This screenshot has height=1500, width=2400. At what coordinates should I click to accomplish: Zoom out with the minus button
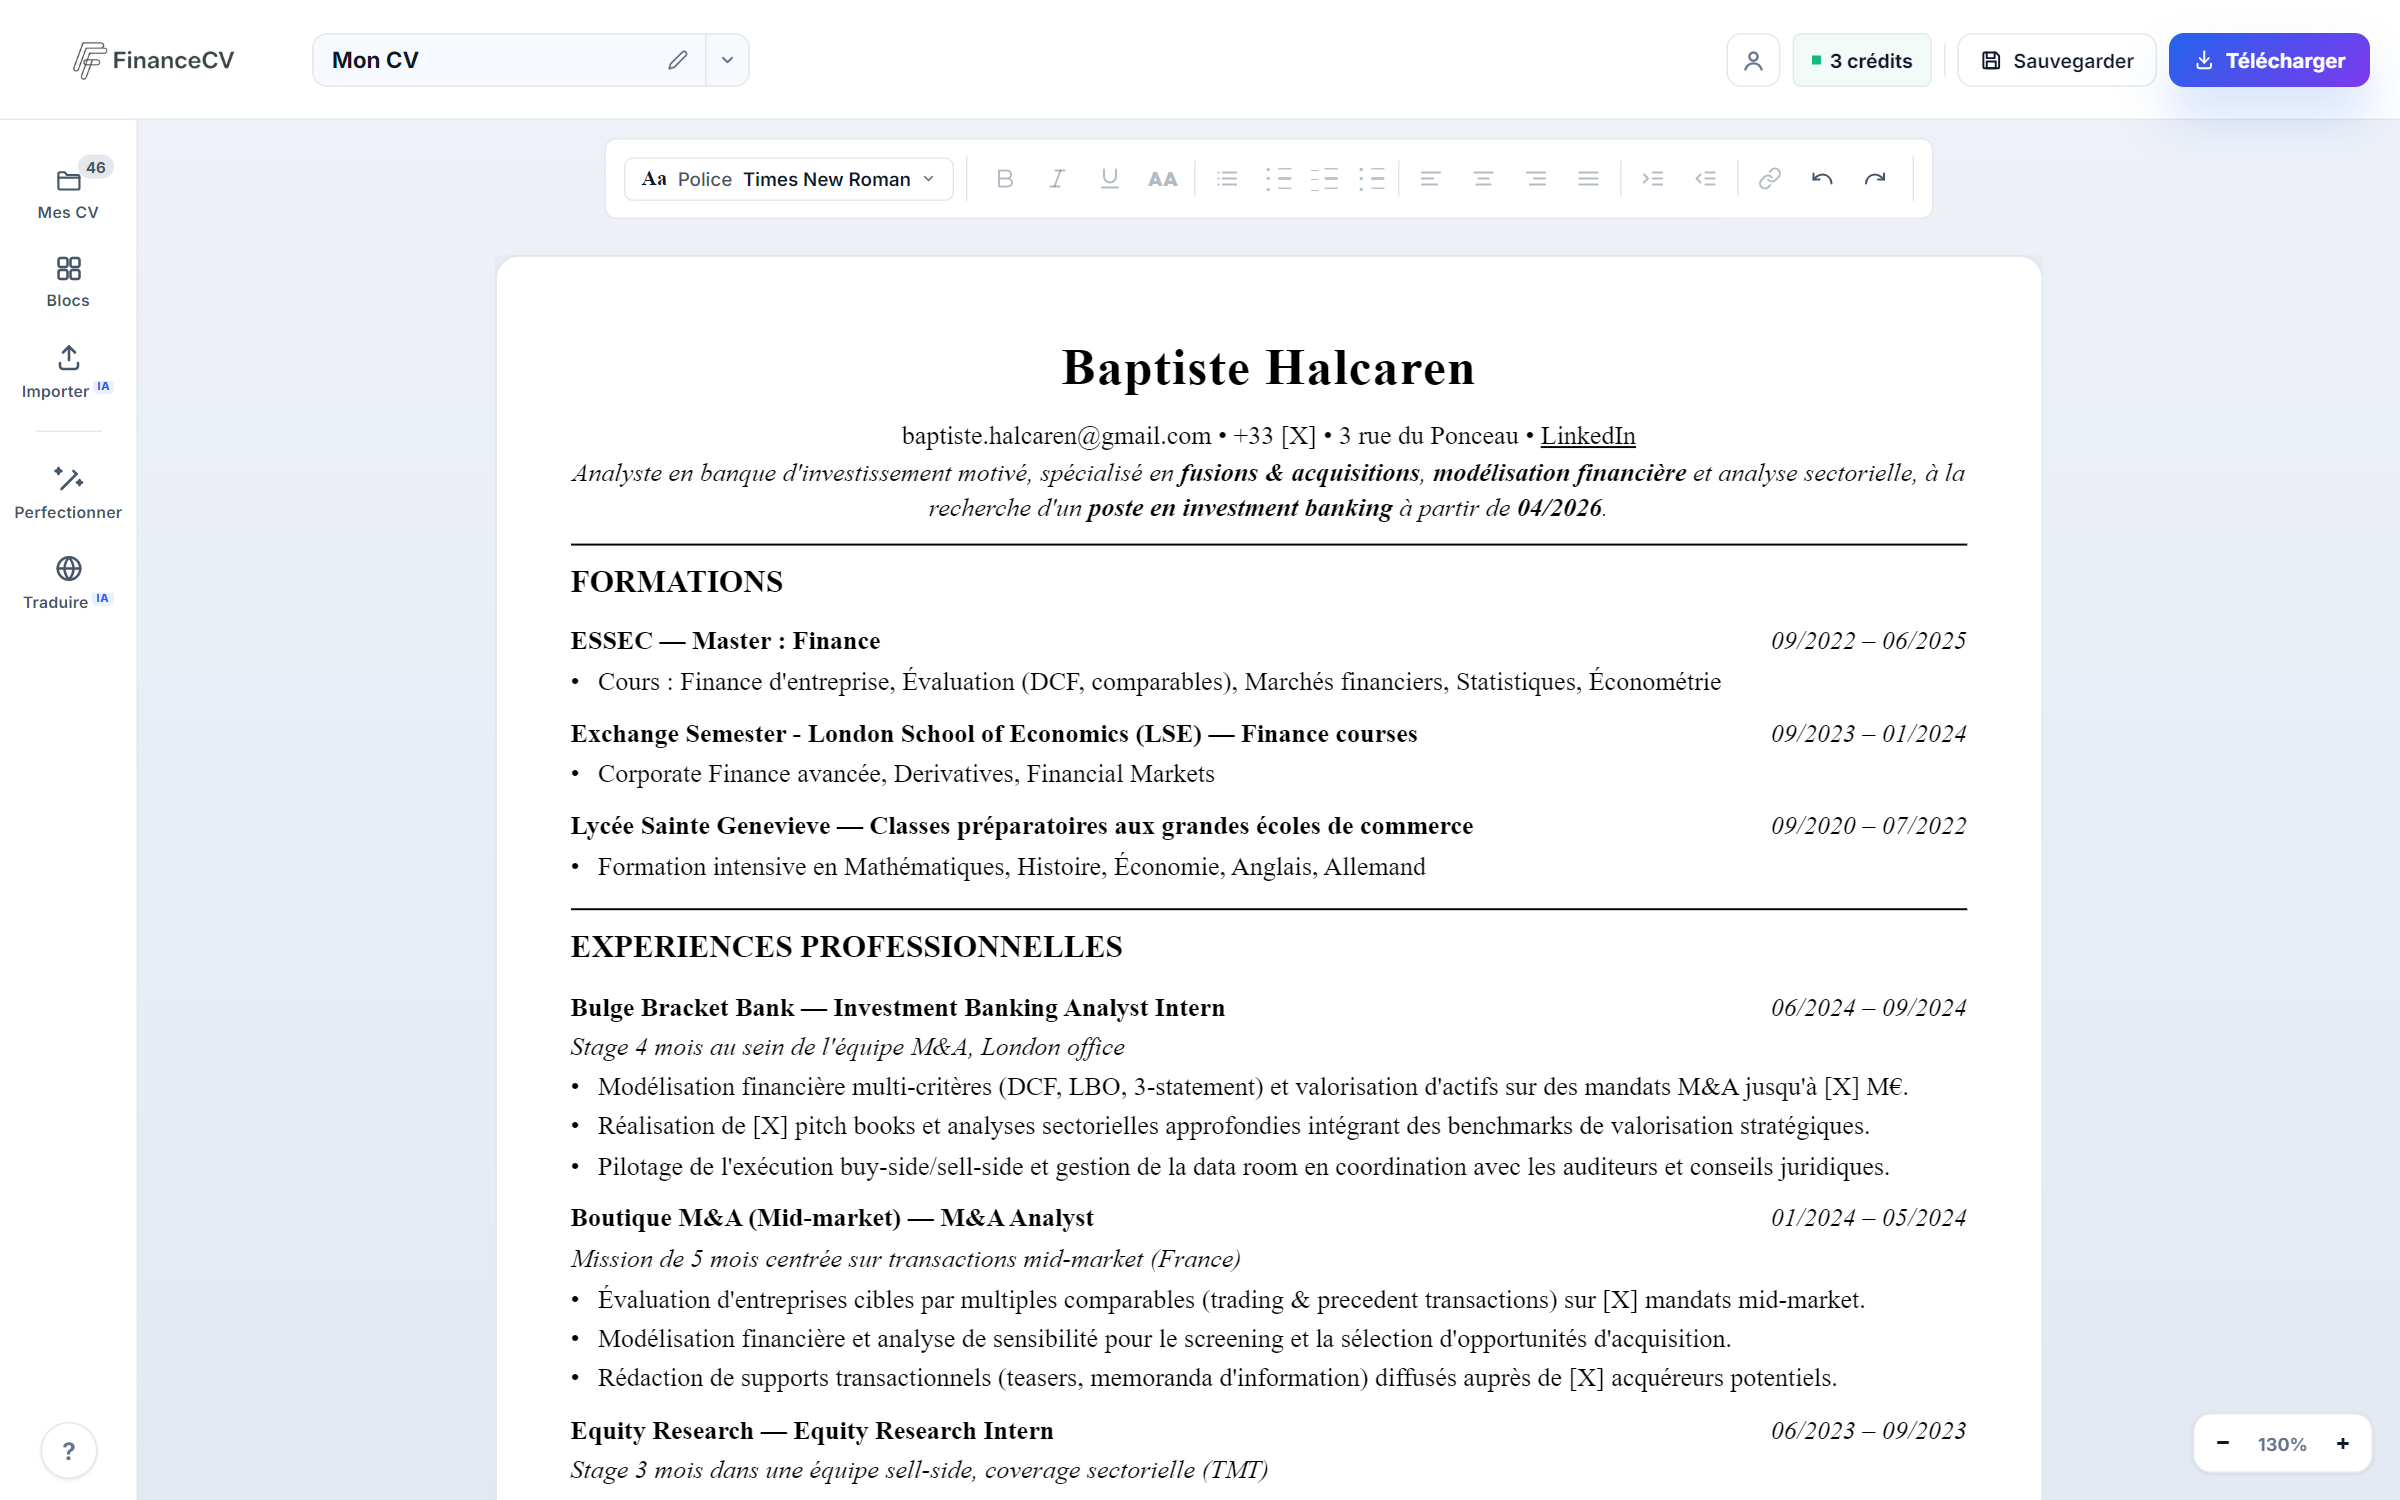click(2222, 1443)
